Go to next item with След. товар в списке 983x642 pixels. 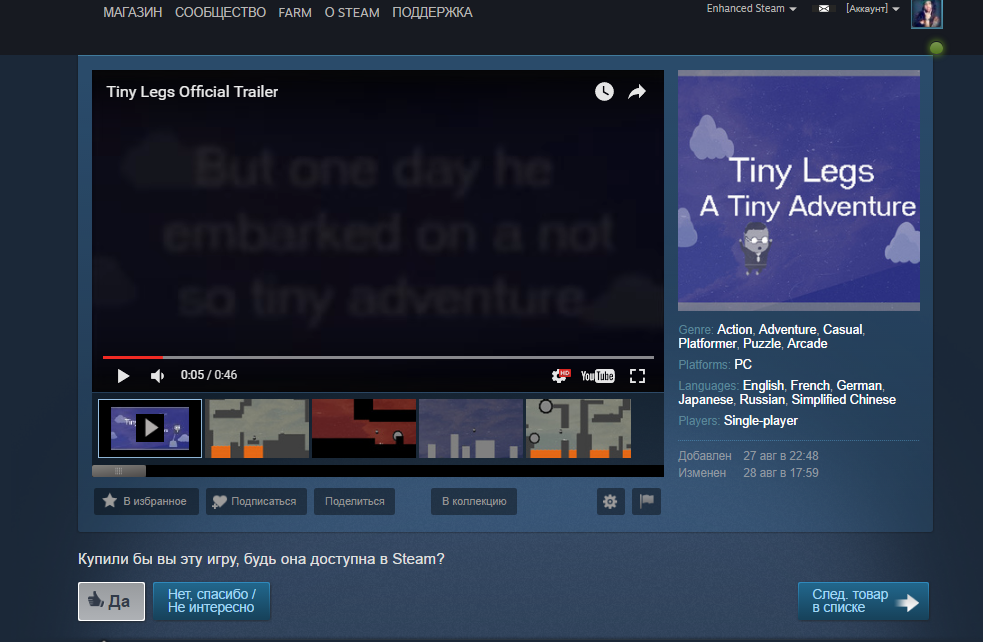click(x=863, y=601)
